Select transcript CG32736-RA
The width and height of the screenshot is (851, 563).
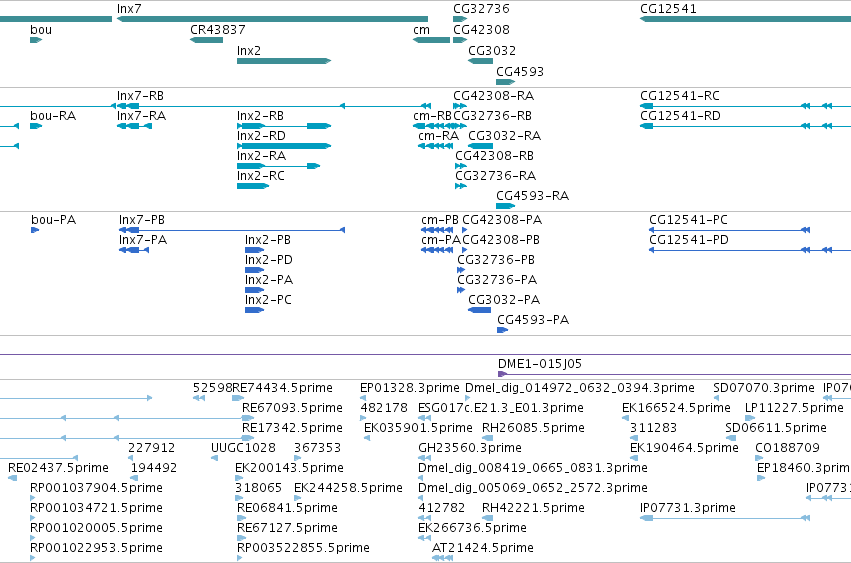coord(496,176)
